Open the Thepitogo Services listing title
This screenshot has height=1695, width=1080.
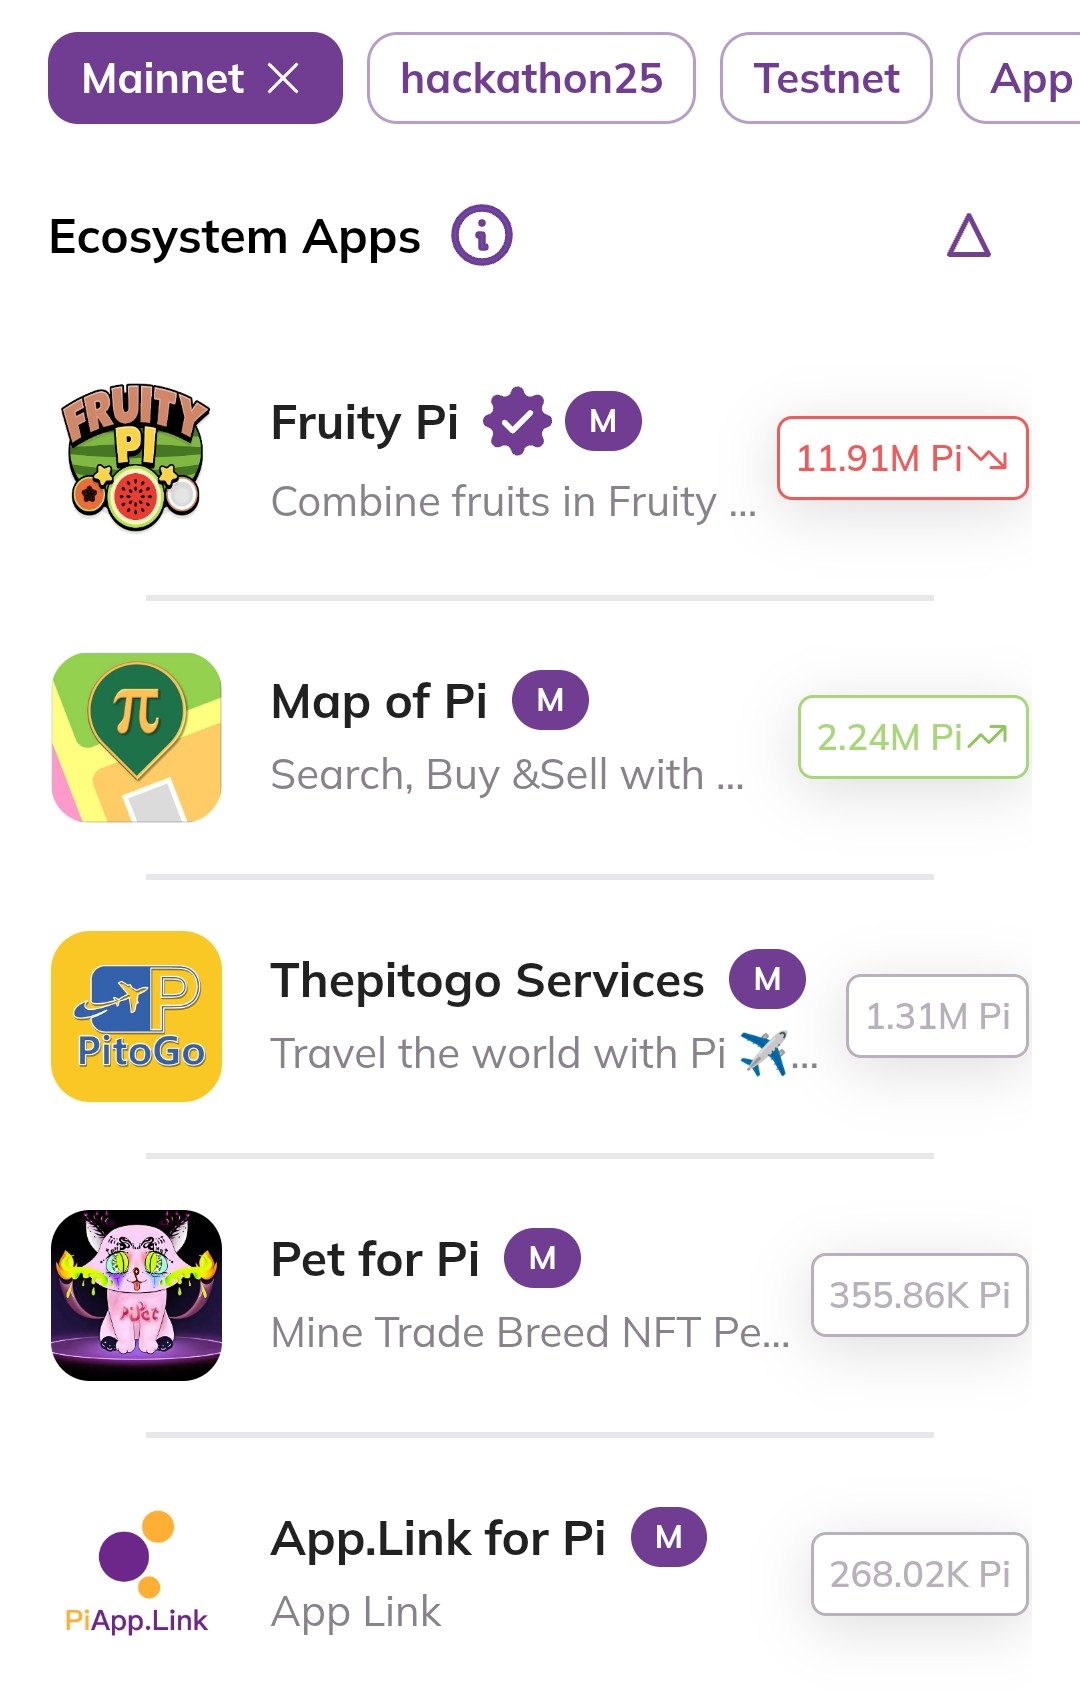487,980
